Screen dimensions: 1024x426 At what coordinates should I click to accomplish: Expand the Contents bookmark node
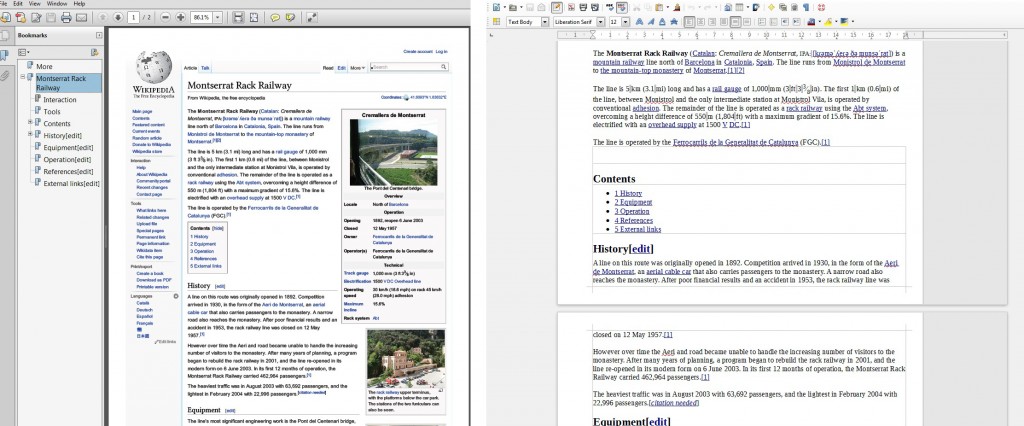[x=30, y=123]
